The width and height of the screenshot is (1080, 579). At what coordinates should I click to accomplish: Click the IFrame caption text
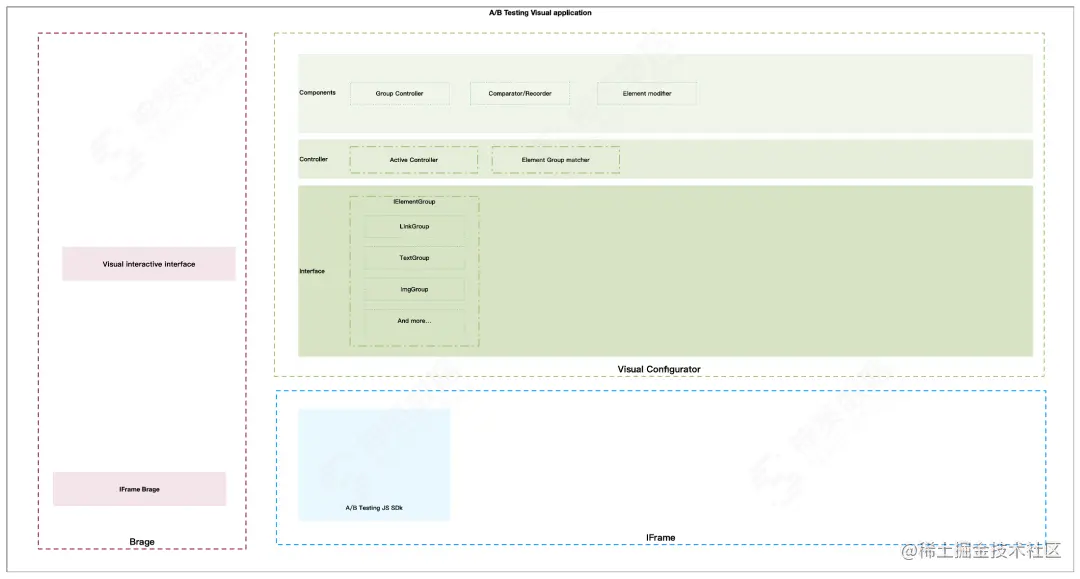pyautogui.click(x=661, y=538)
